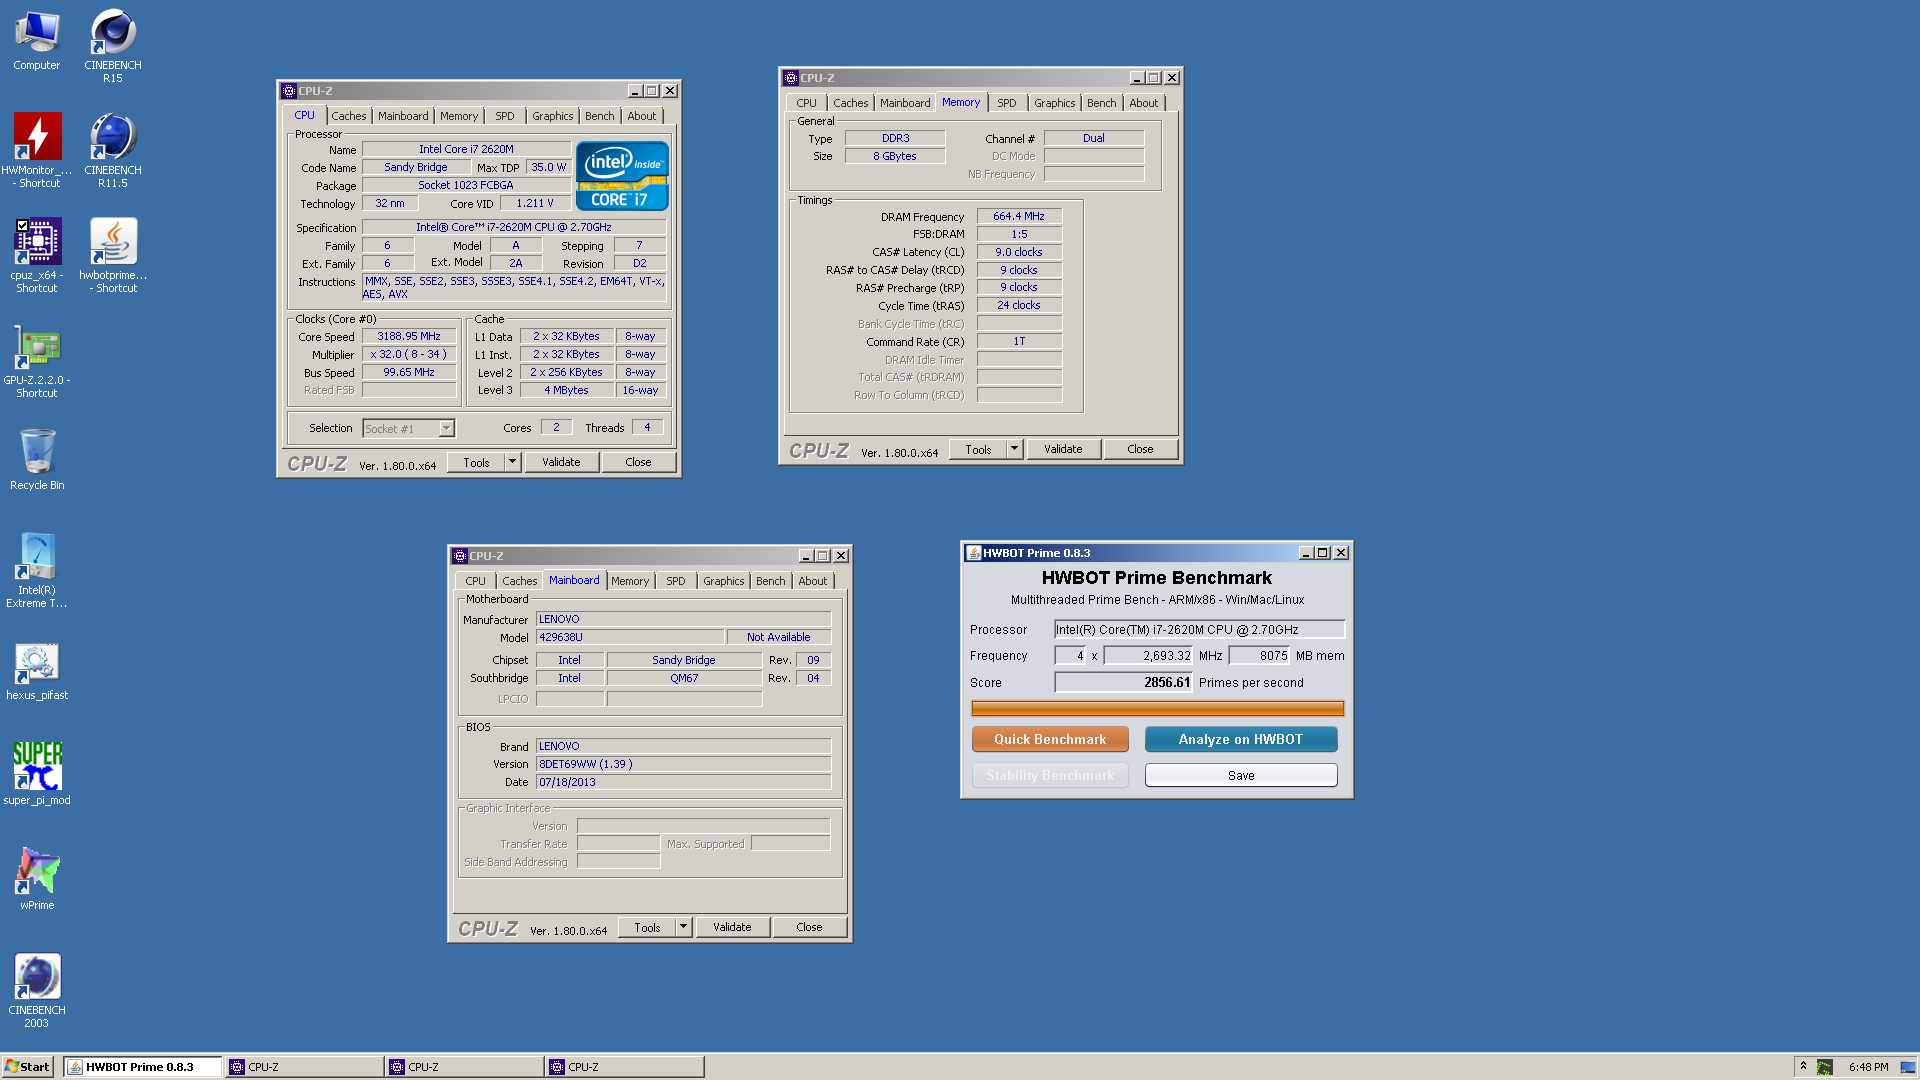This screenshot has width=1920, height=1080.
Task: Open Tools dropdown arrow in Mainboard window
Action: click(x=683, y=927)
